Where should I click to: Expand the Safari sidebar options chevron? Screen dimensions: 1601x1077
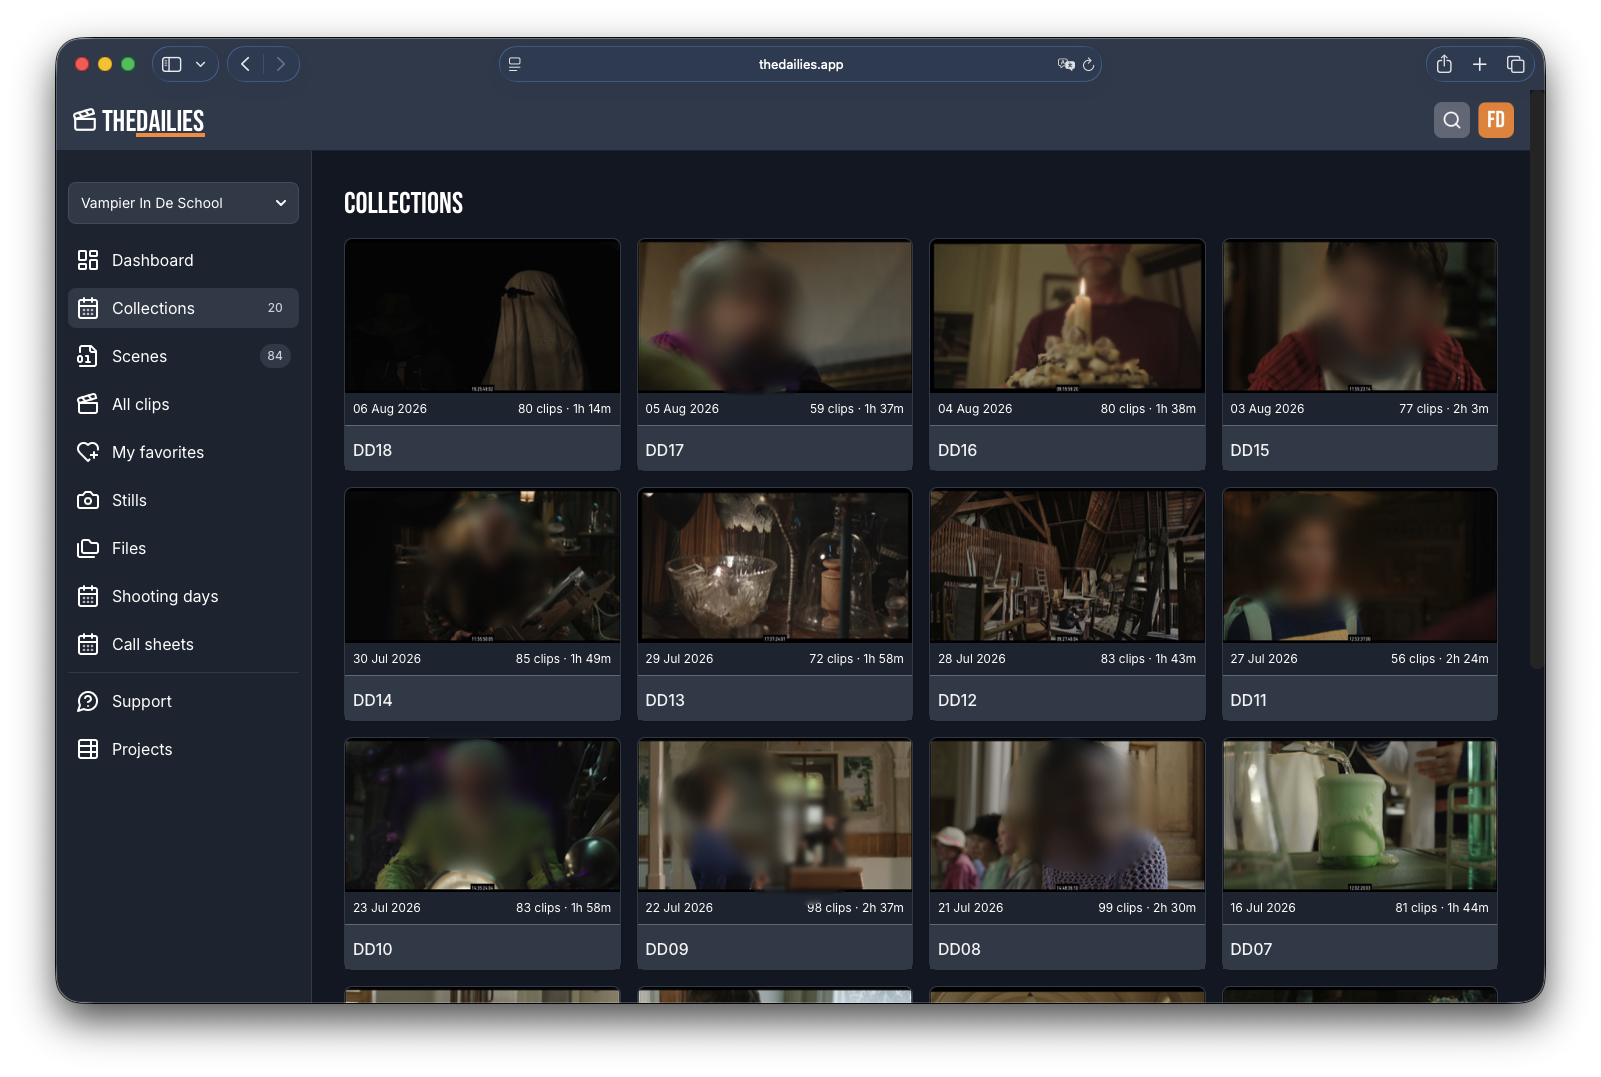tap(201, 64)
